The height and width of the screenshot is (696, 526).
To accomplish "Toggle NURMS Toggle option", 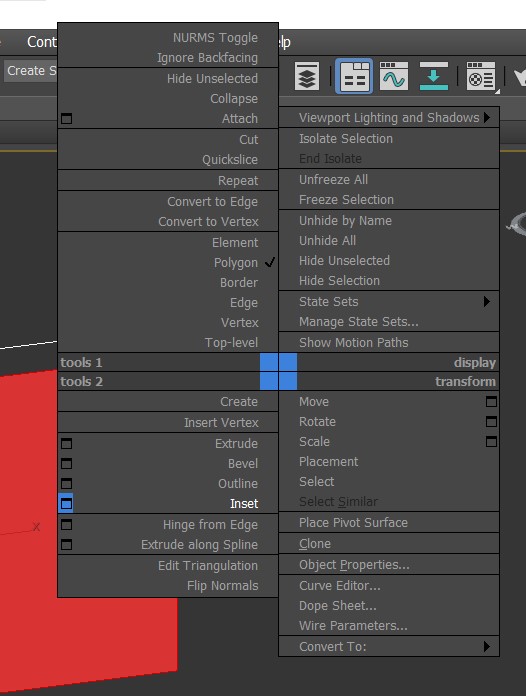I will coord(215,38).
